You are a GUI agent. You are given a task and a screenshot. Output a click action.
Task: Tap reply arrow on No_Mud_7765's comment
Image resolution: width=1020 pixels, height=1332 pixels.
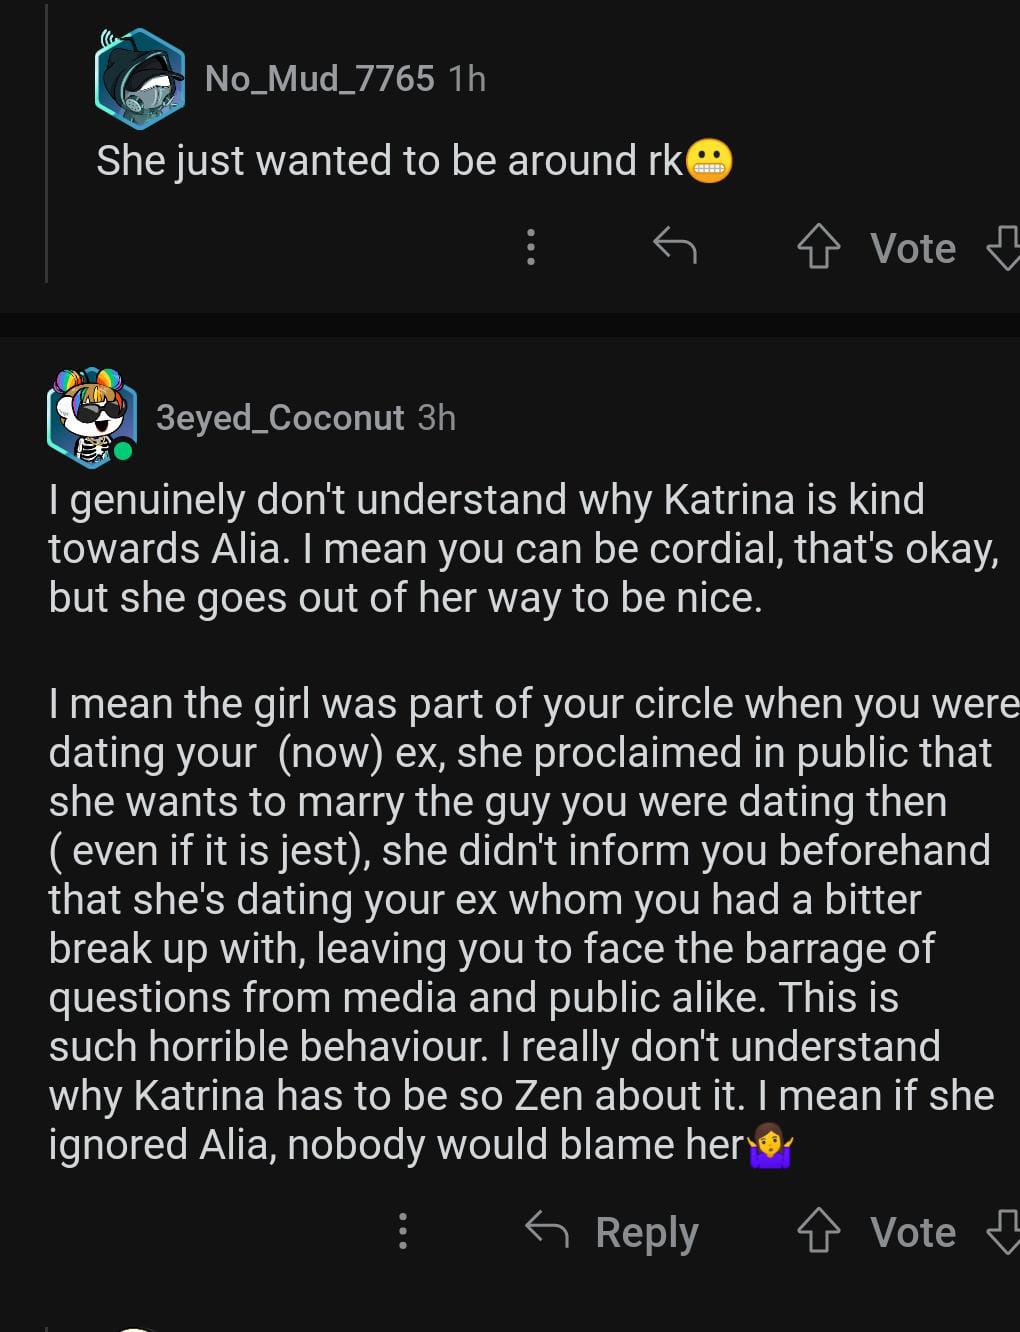[674, 245]
